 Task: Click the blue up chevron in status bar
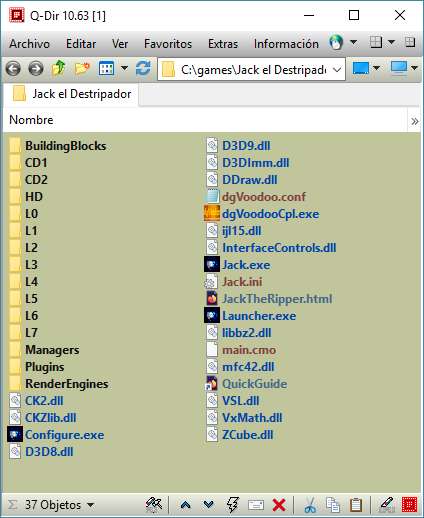coord(186,505)
